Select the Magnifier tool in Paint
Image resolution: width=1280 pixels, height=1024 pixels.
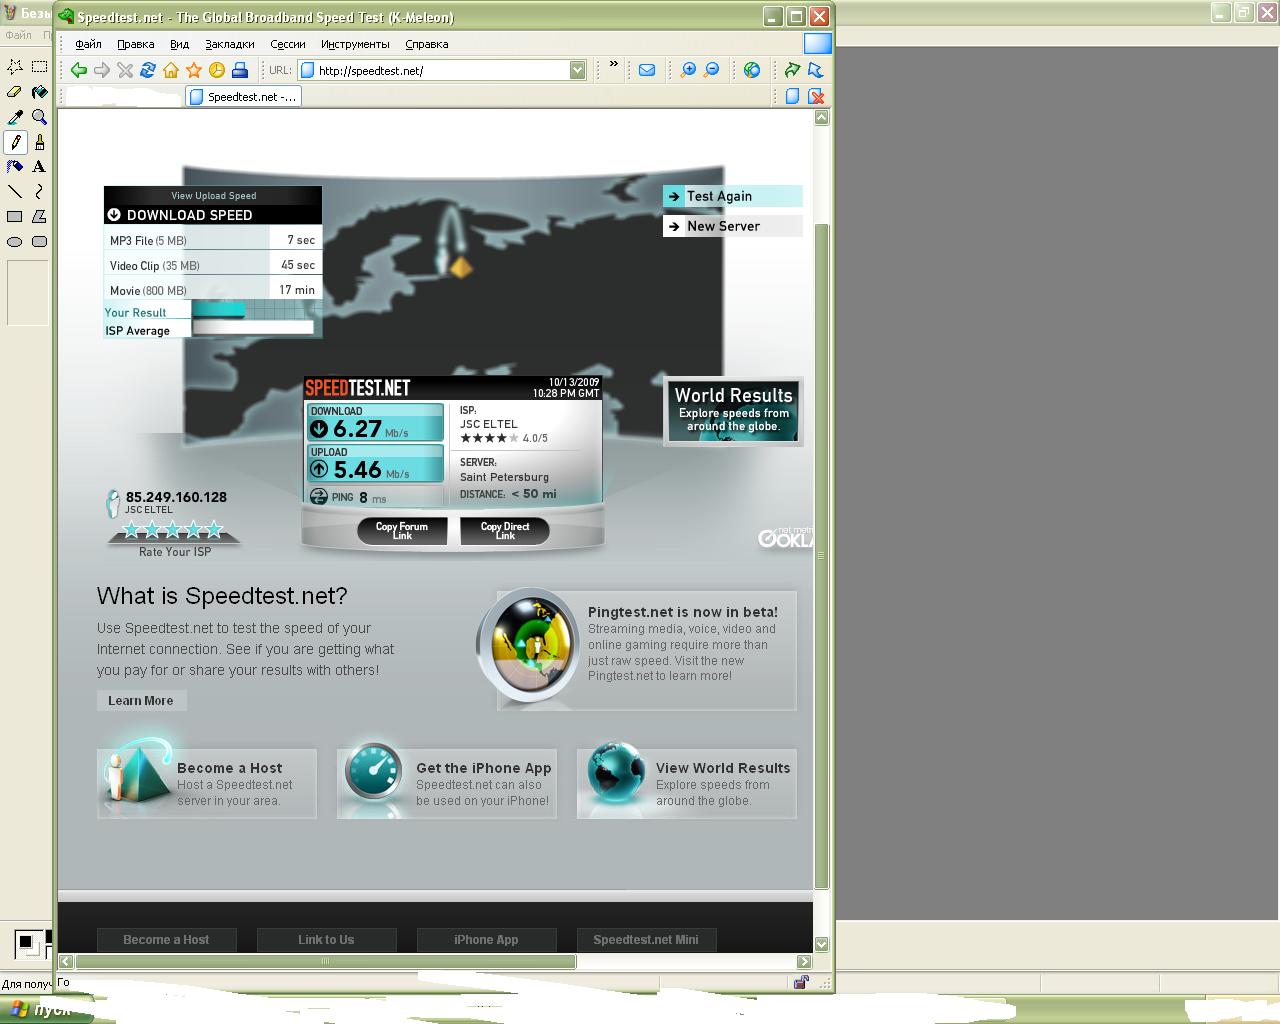tap(39, 117)
